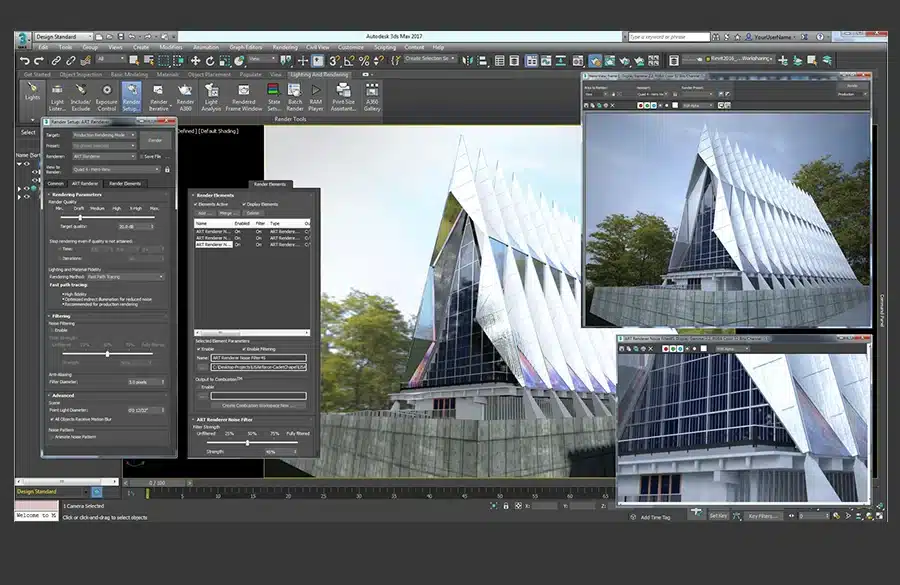Collapse the Rendering Parameters rollout
900x585 pixels.
[77, 195]
